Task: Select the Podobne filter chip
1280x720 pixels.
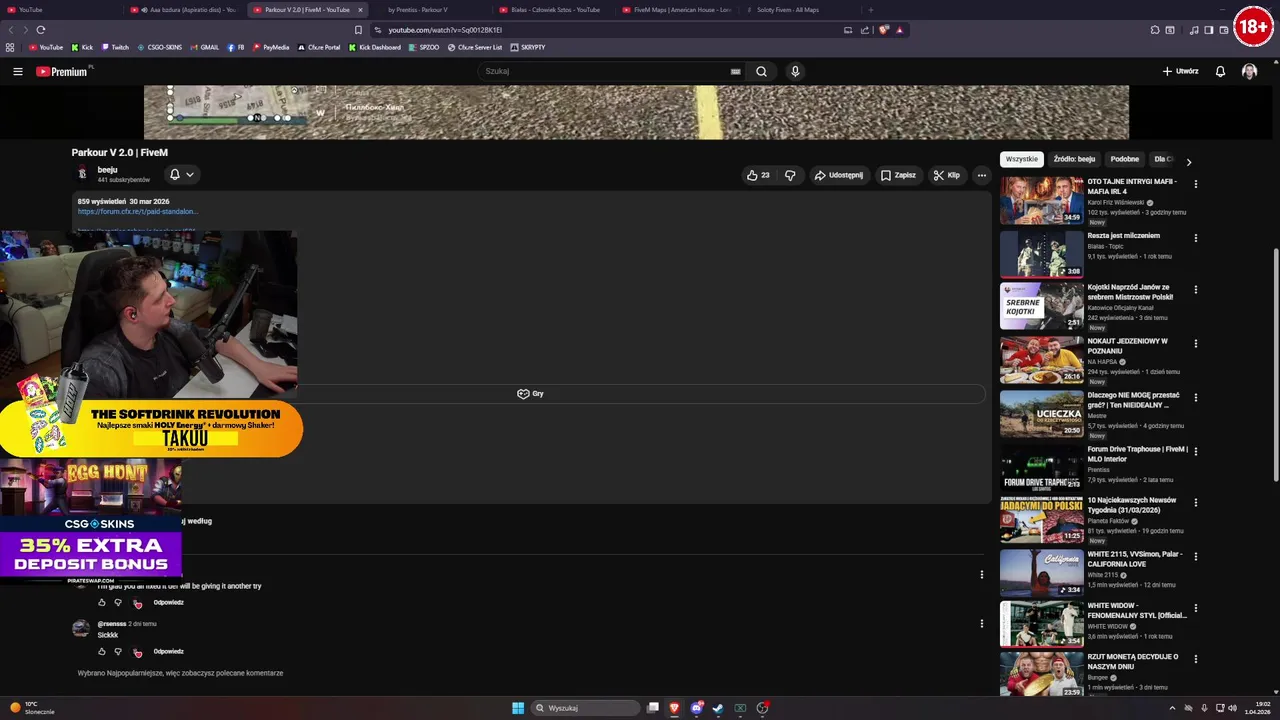Action: [x=1125, y=159]
